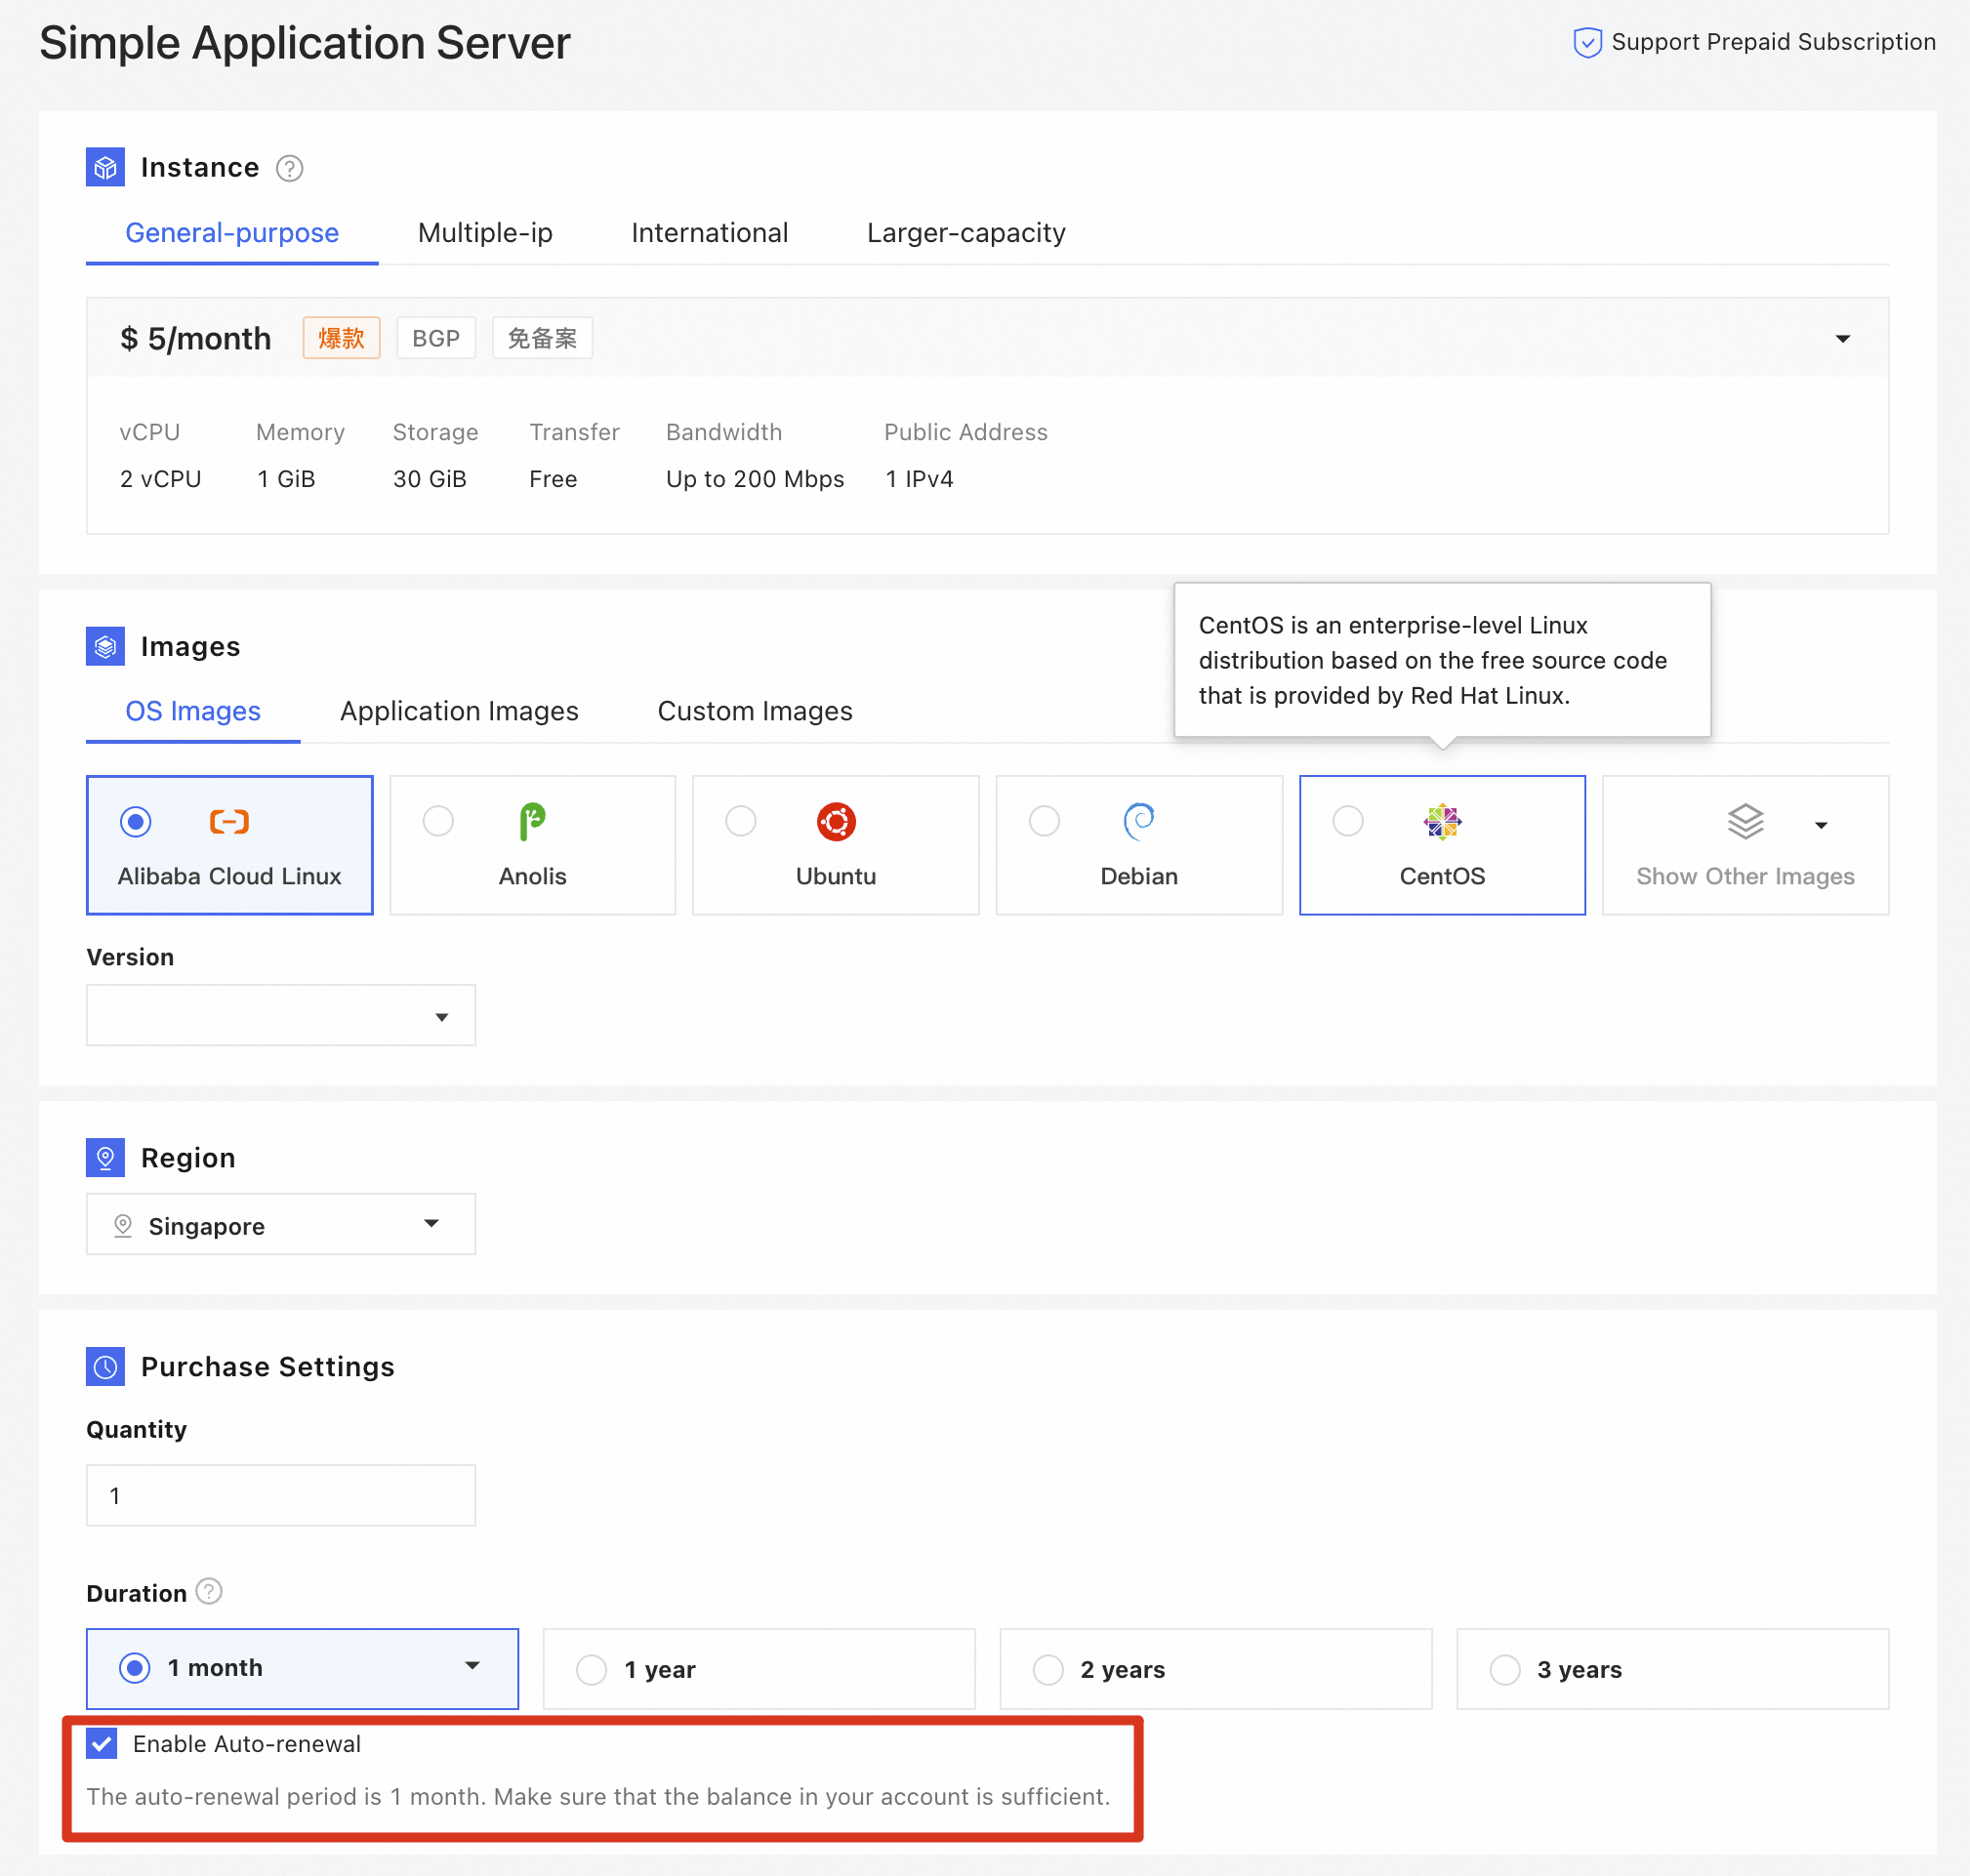1970x1876 pixels.
Task: Uncheck the Enable Auto-renewal checkbox
Action: pyautogui.click(x=102, y=1744)
